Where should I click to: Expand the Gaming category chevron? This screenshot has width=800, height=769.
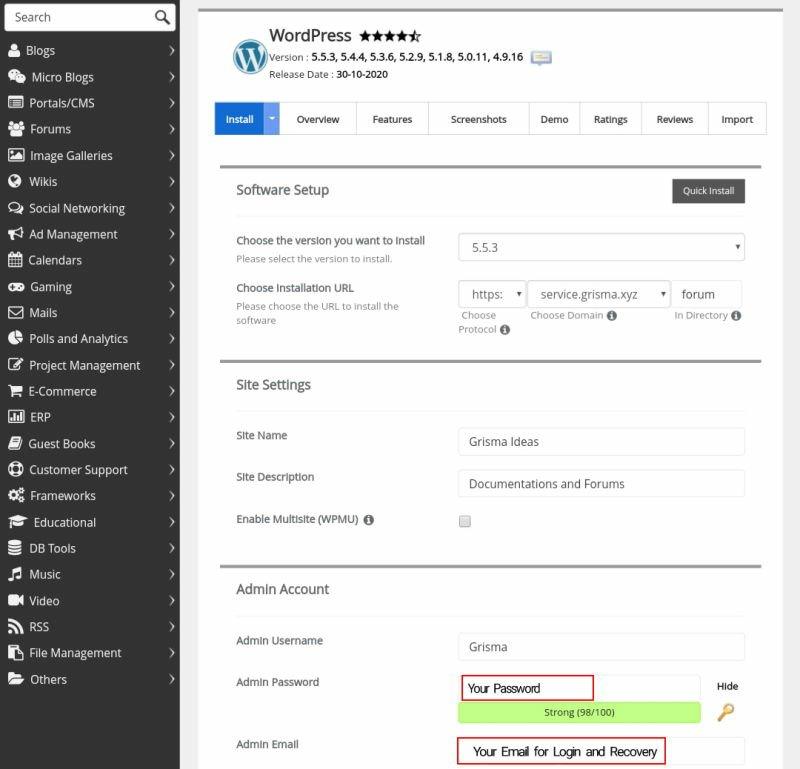coord(172,286)
